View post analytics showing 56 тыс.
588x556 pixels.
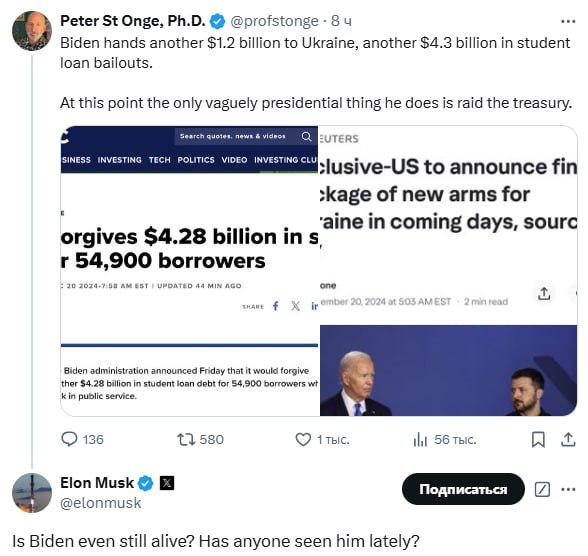pyautogui.click(x=444, y=439)
